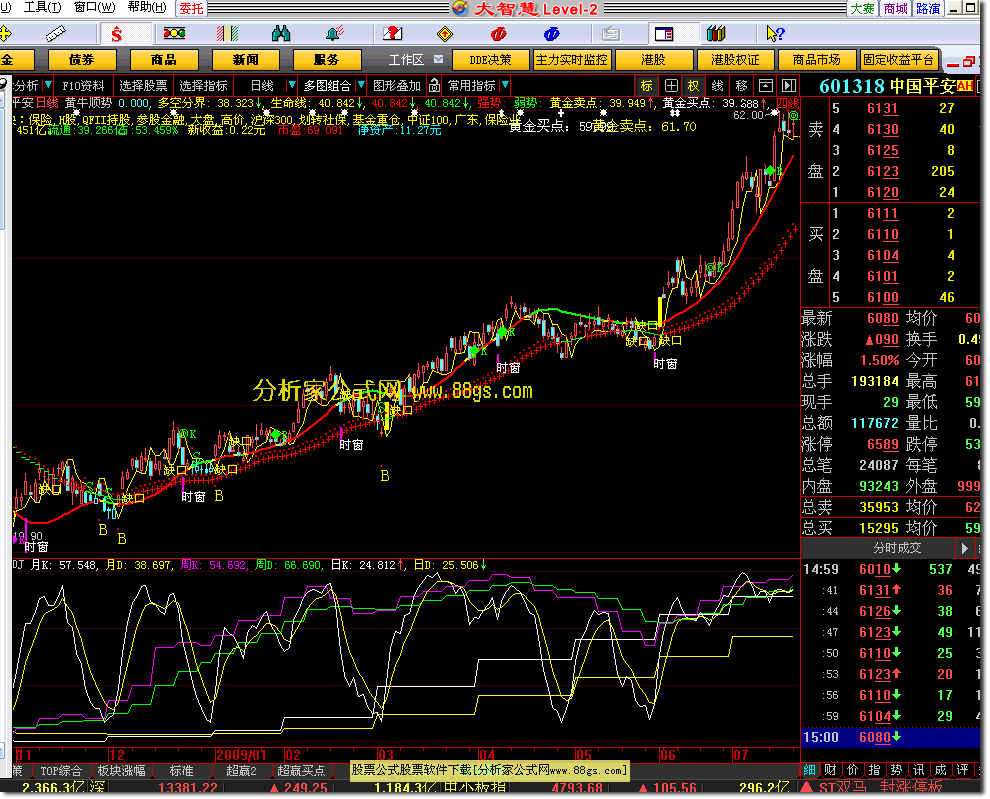Select the 细 detail tab
This screenshot has height=799, width=990.
click(x=809, y=769)
